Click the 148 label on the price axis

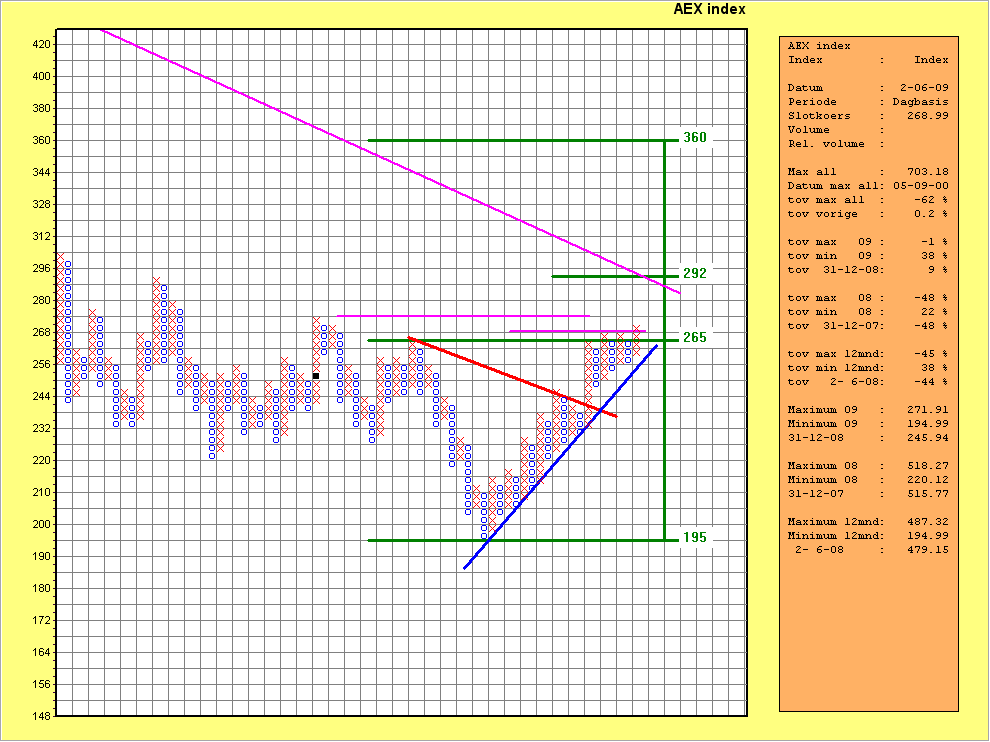[41, 716]
